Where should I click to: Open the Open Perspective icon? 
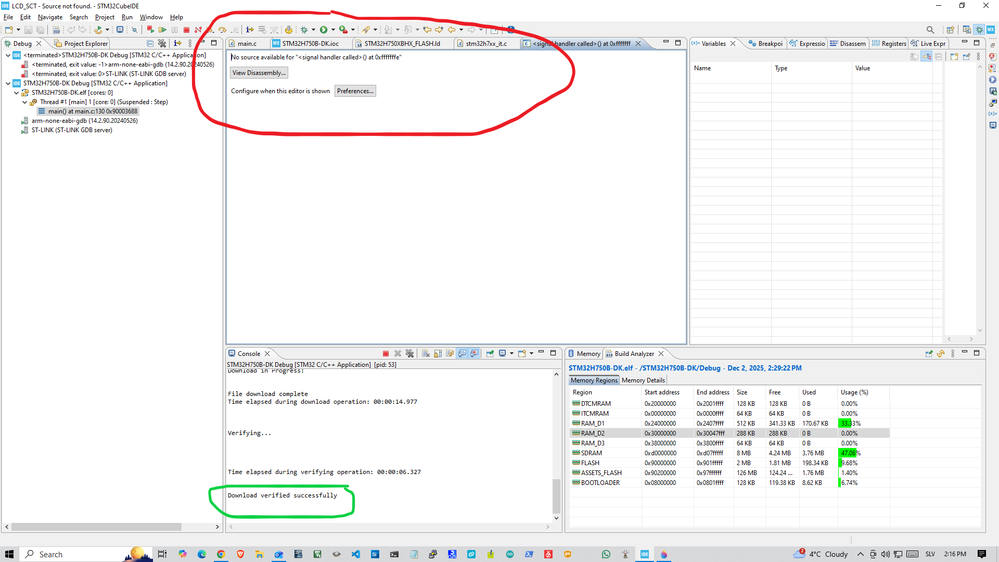pos(950,29)
